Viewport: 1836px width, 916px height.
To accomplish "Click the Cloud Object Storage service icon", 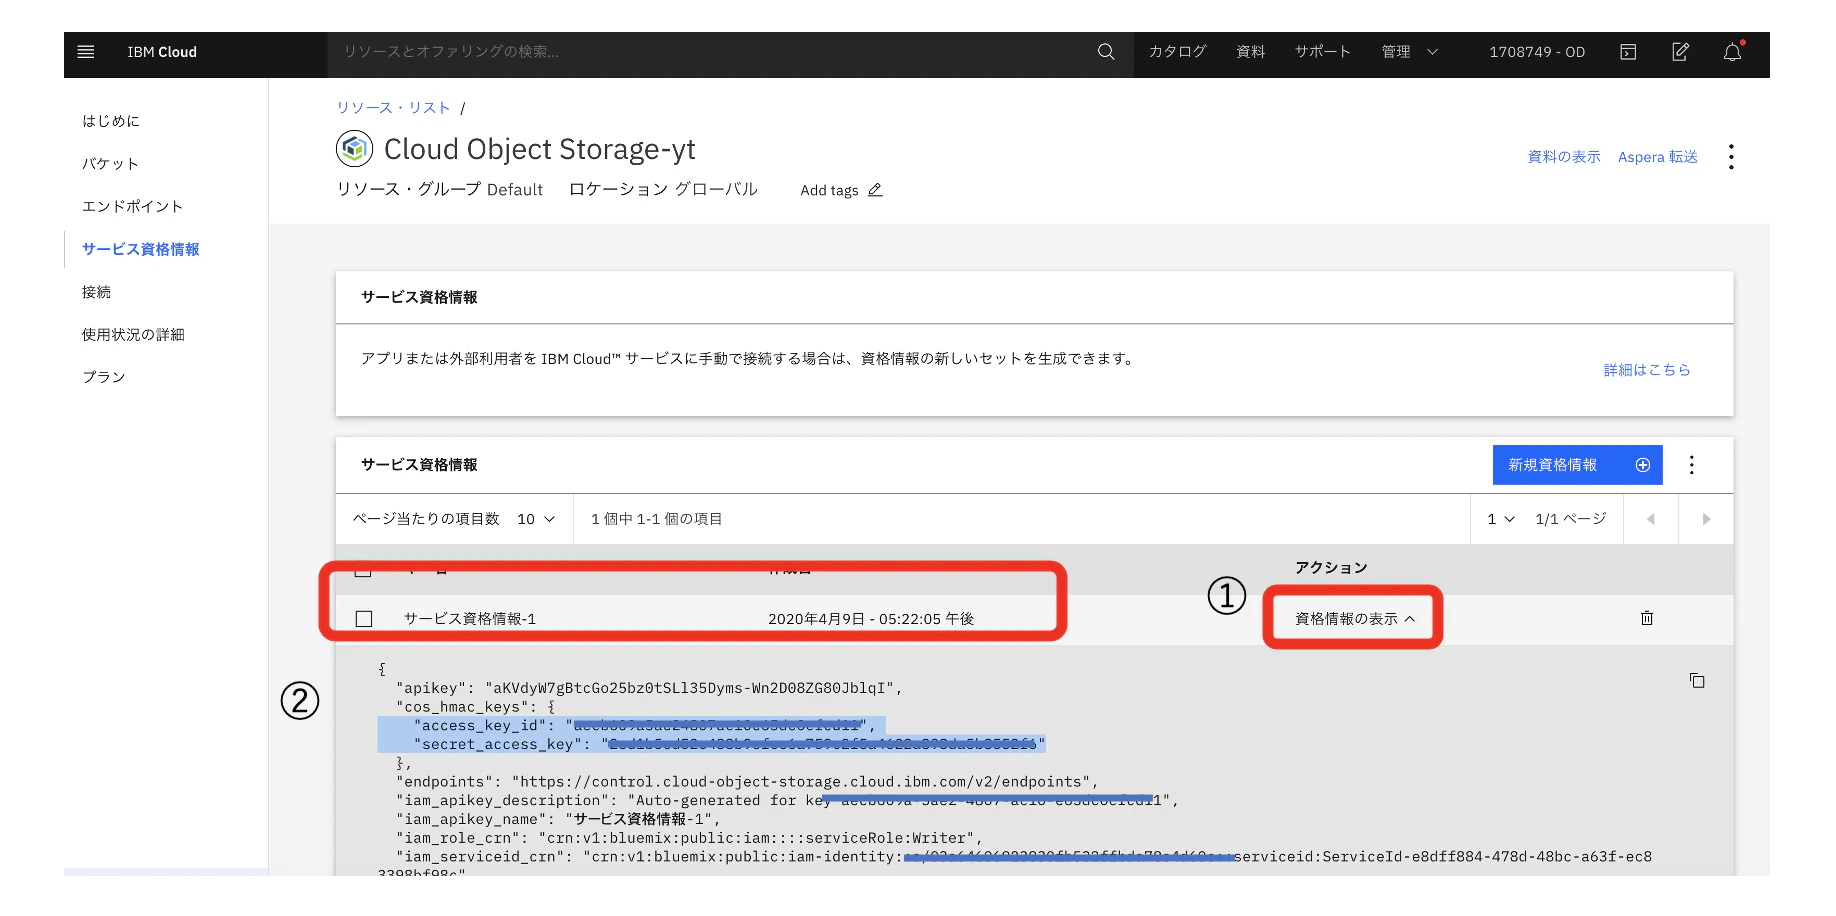I will pyautogui.click(x=354, y=149).
